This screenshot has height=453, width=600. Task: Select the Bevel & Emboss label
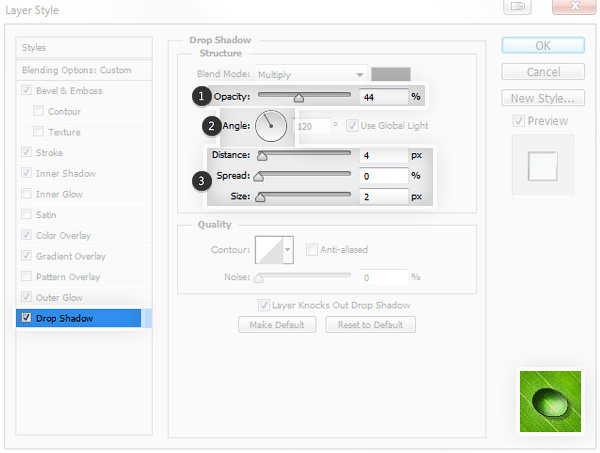(x=69, y=91)
